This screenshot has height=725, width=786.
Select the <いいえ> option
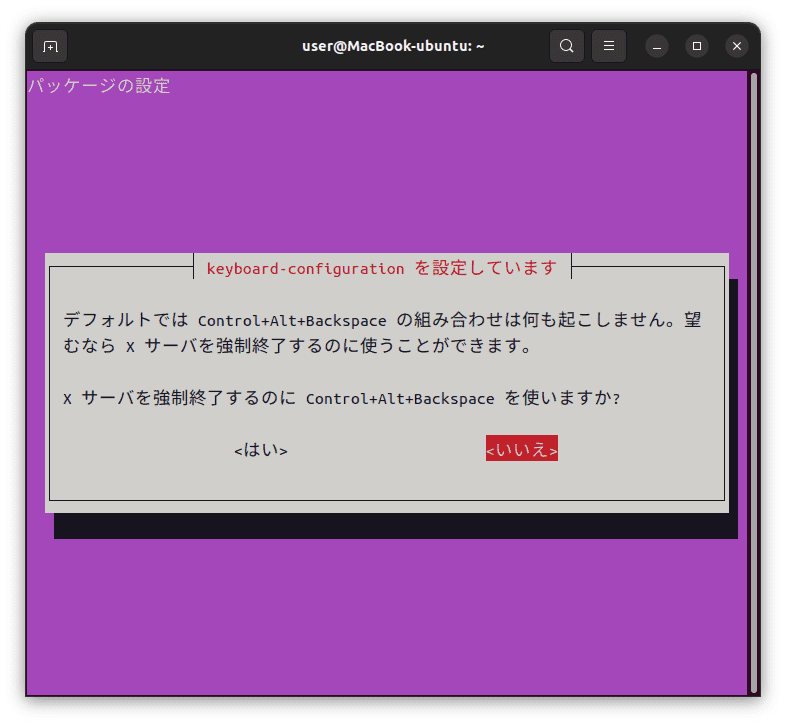pyautogui.click(x=521, y=448)
